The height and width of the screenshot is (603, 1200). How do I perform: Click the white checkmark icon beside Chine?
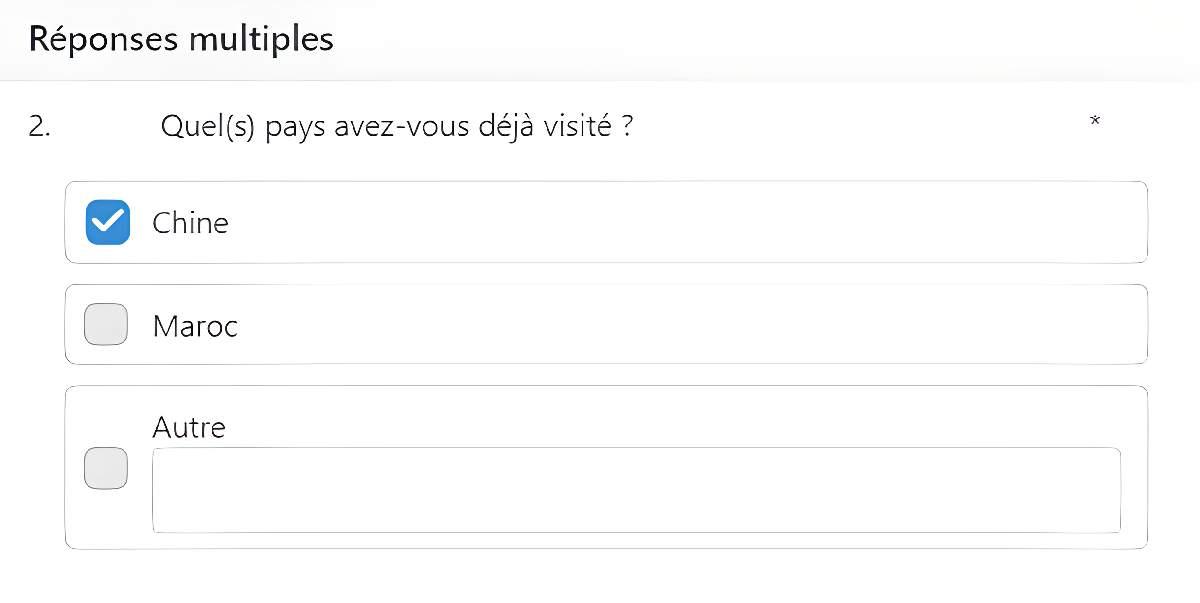coord(107,222)
